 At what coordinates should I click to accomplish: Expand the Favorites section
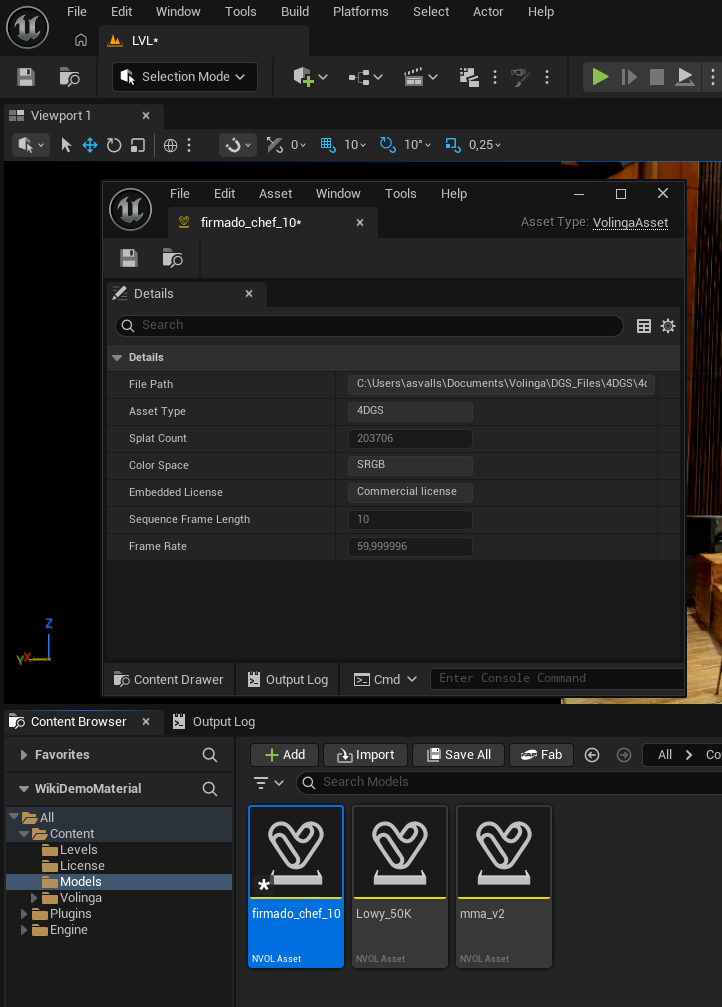[x=24, y=755]
